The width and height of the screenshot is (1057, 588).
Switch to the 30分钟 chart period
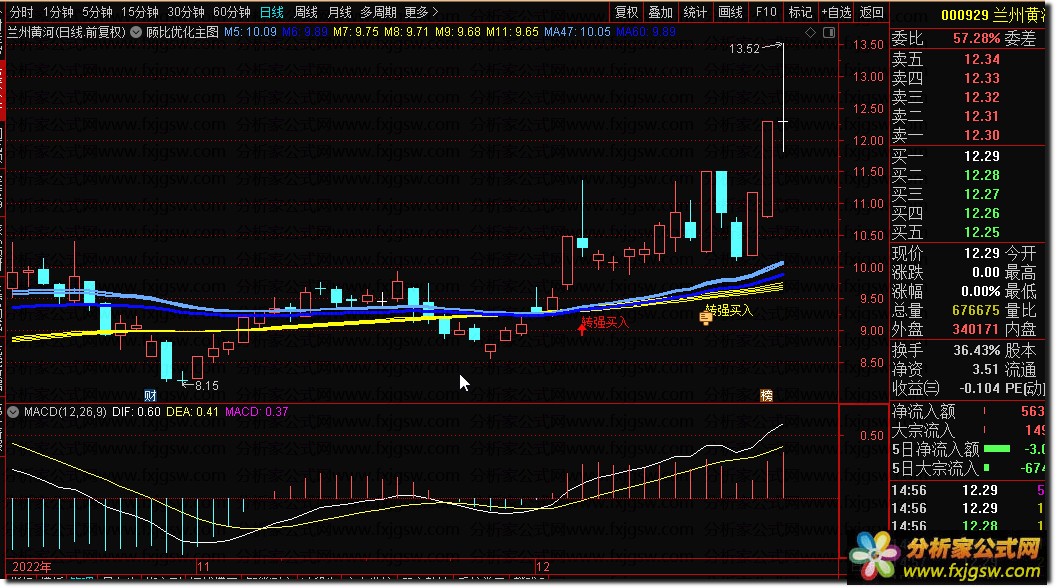pos(185,12)
